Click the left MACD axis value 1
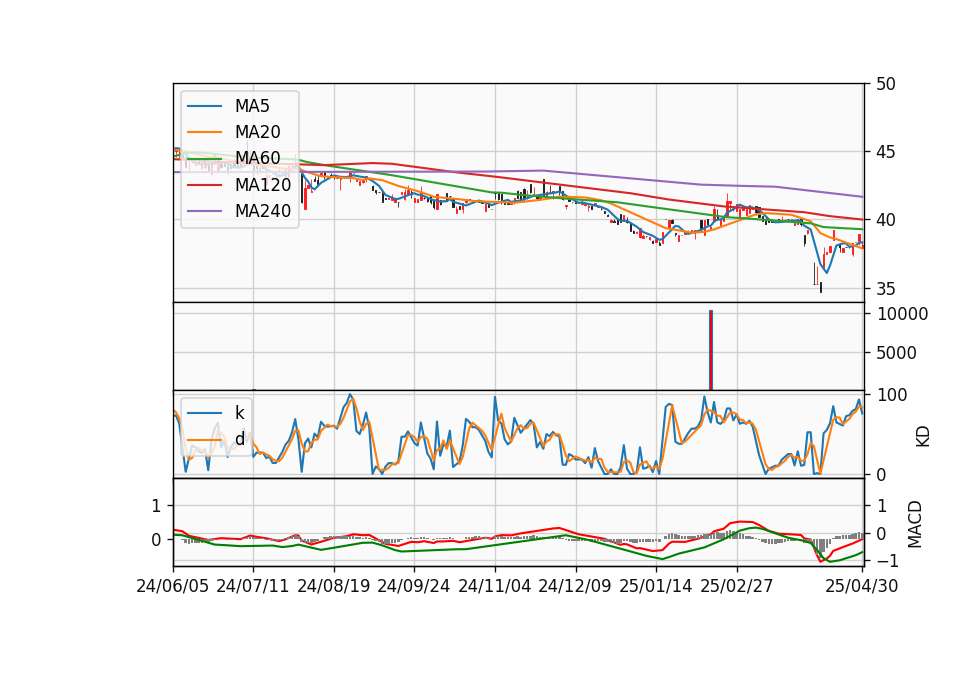Viewport: 960px width, 690px height. click(x=156, y=506)
